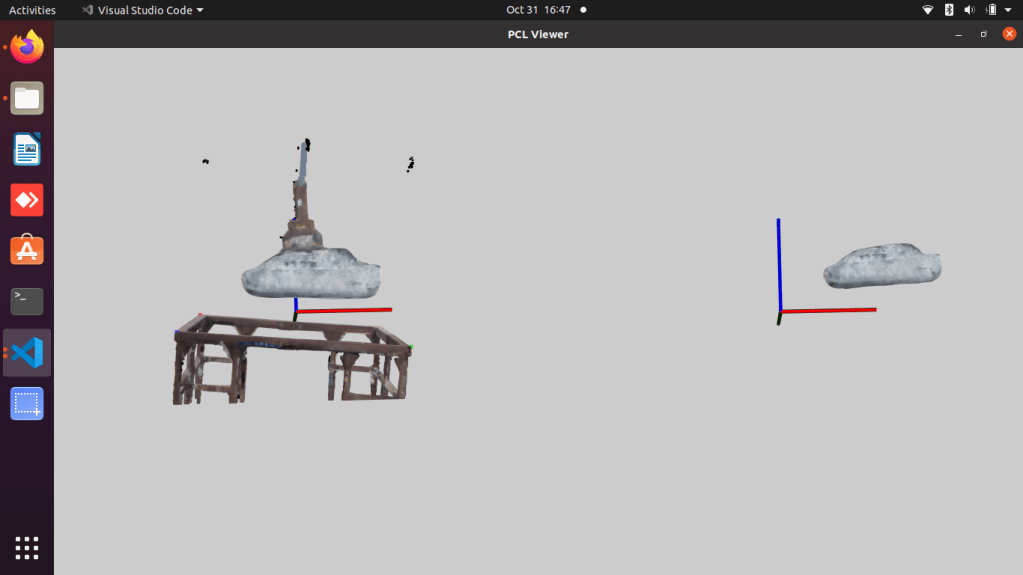Click the volume speaker icon

(969, 10)
